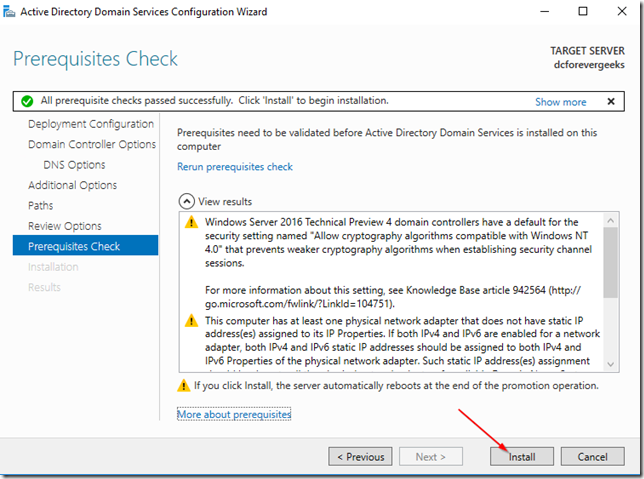Select Deployment Configuration in the sidebar
This screenshot has height=479, width=644.
91,124
